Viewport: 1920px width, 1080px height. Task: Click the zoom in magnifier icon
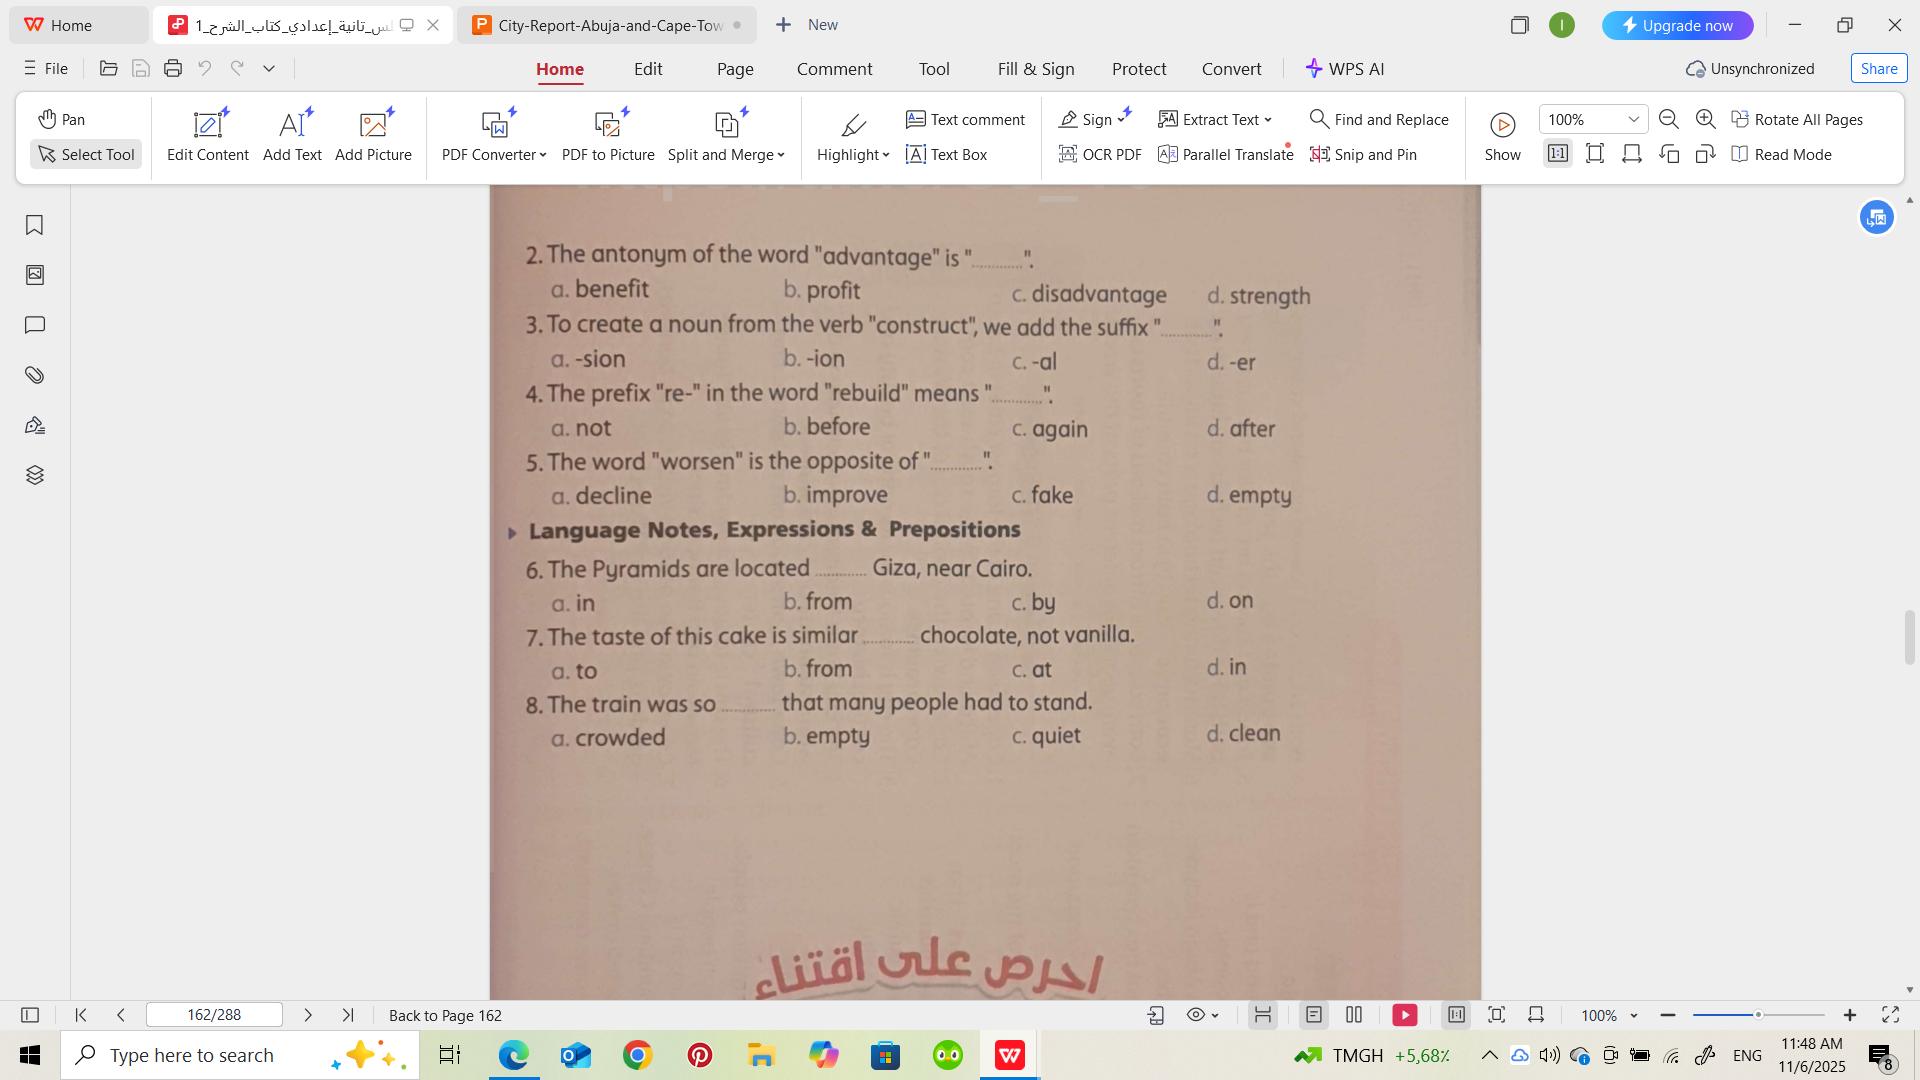point(1706,119)
